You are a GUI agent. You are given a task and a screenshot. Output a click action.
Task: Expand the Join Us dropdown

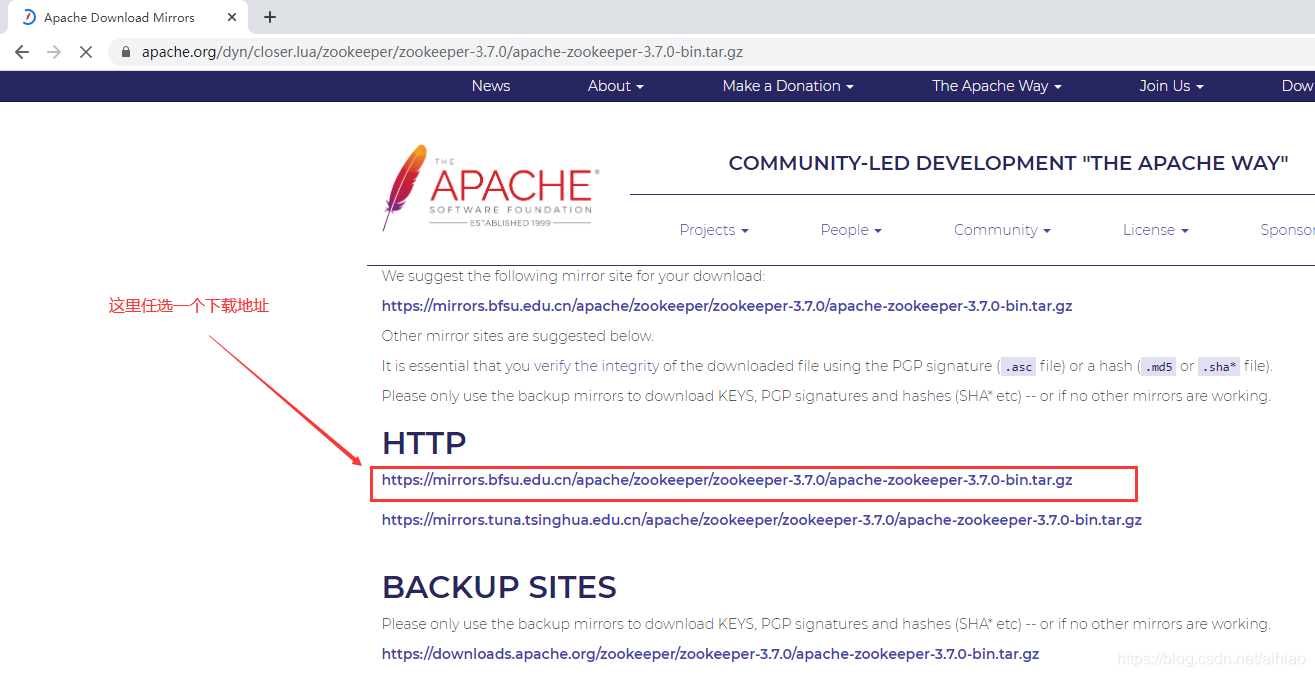click(x=1171, y=86)
